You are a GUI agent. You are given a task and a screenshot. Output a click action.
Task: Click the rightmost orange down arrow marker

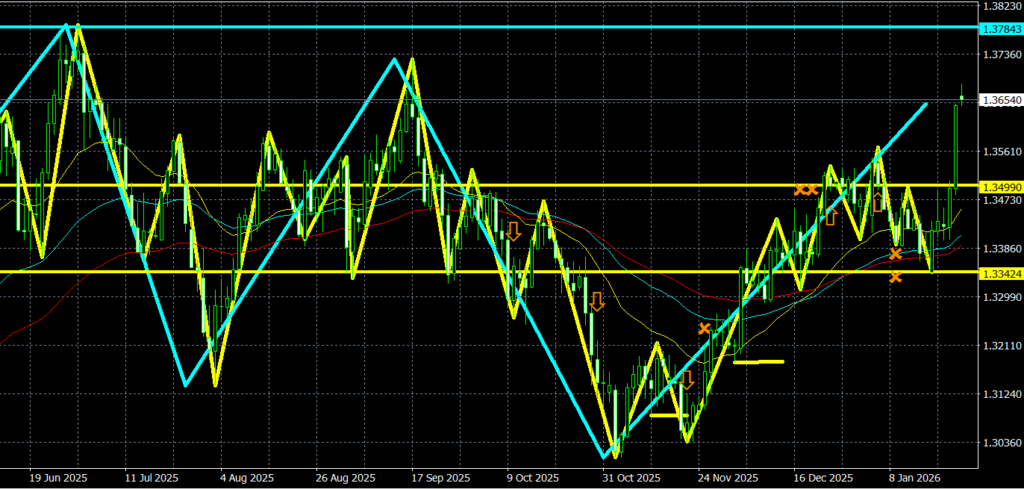point(687,379)
